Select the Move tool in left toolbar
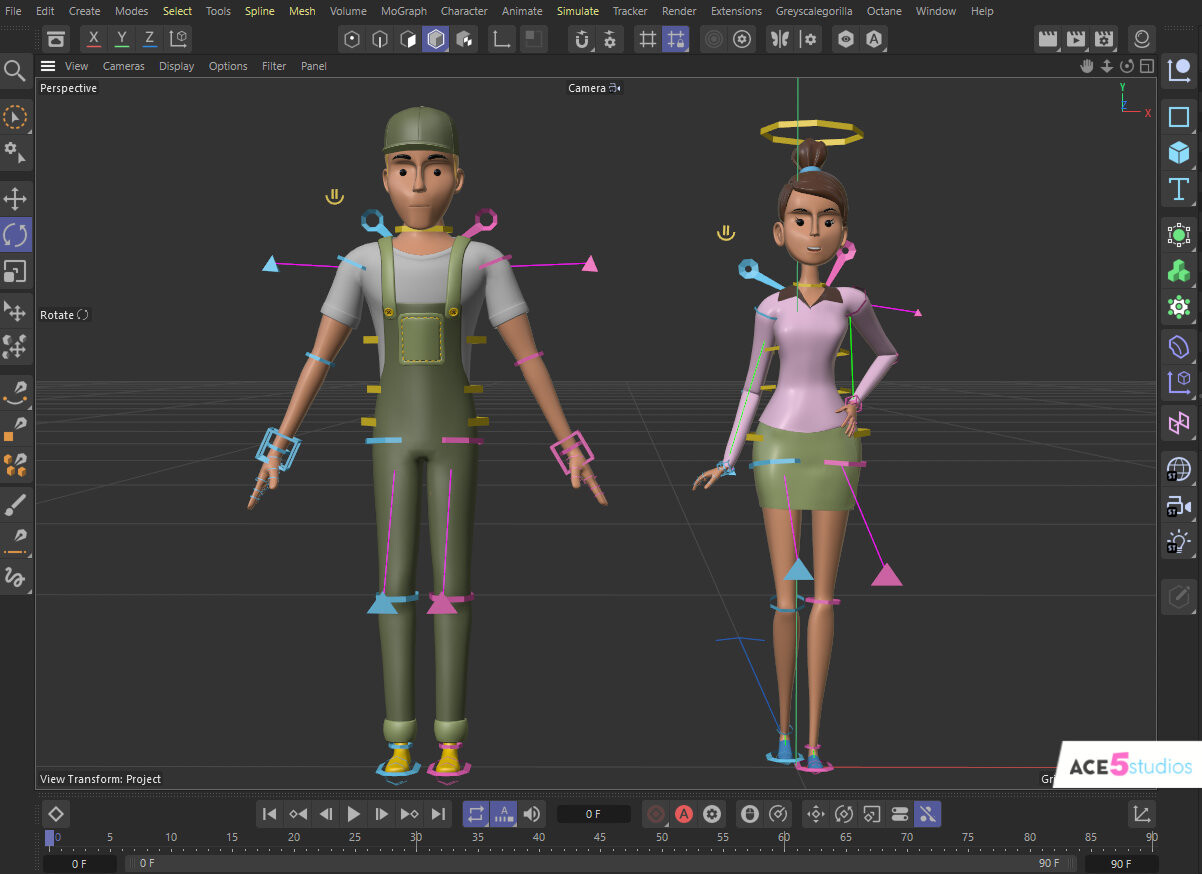The image size is (1202, 874). pos(15,198)
